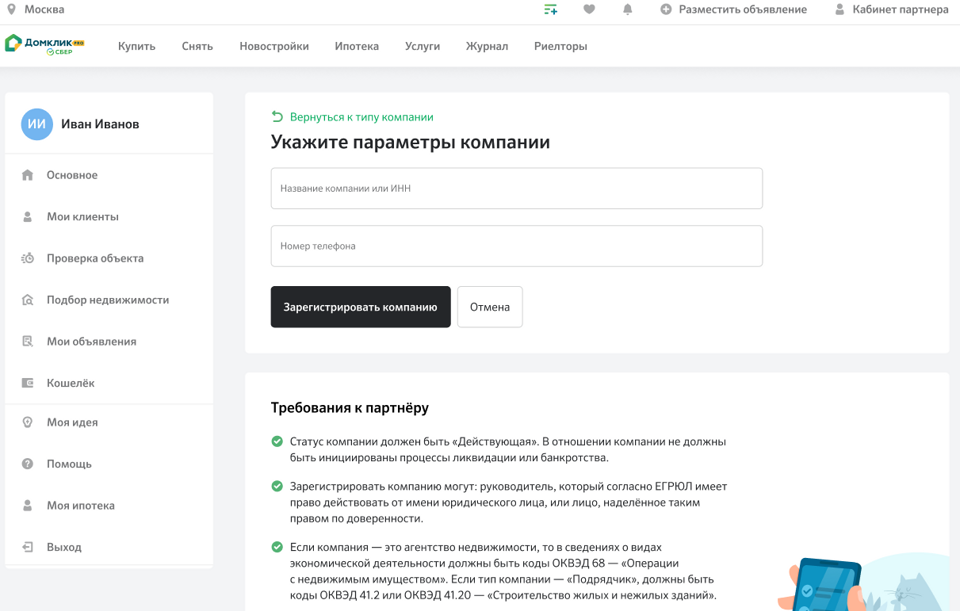The height and width of the screenshot is (611, 960).
Task: Click the plus icon beside Разместить объявление
Action: coord(666,9)
